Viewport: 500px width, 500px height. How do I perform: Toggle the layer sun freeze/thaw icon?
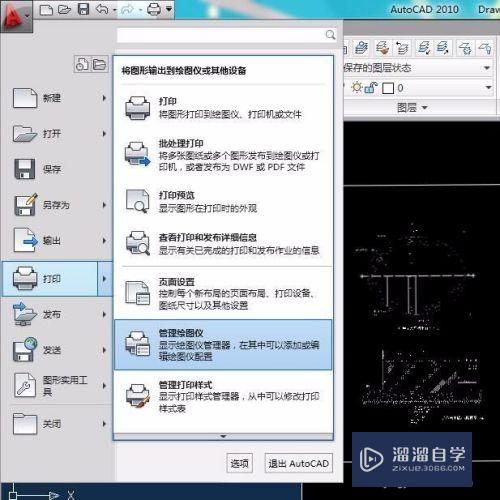pyautogui.click(x=356, y=87)
